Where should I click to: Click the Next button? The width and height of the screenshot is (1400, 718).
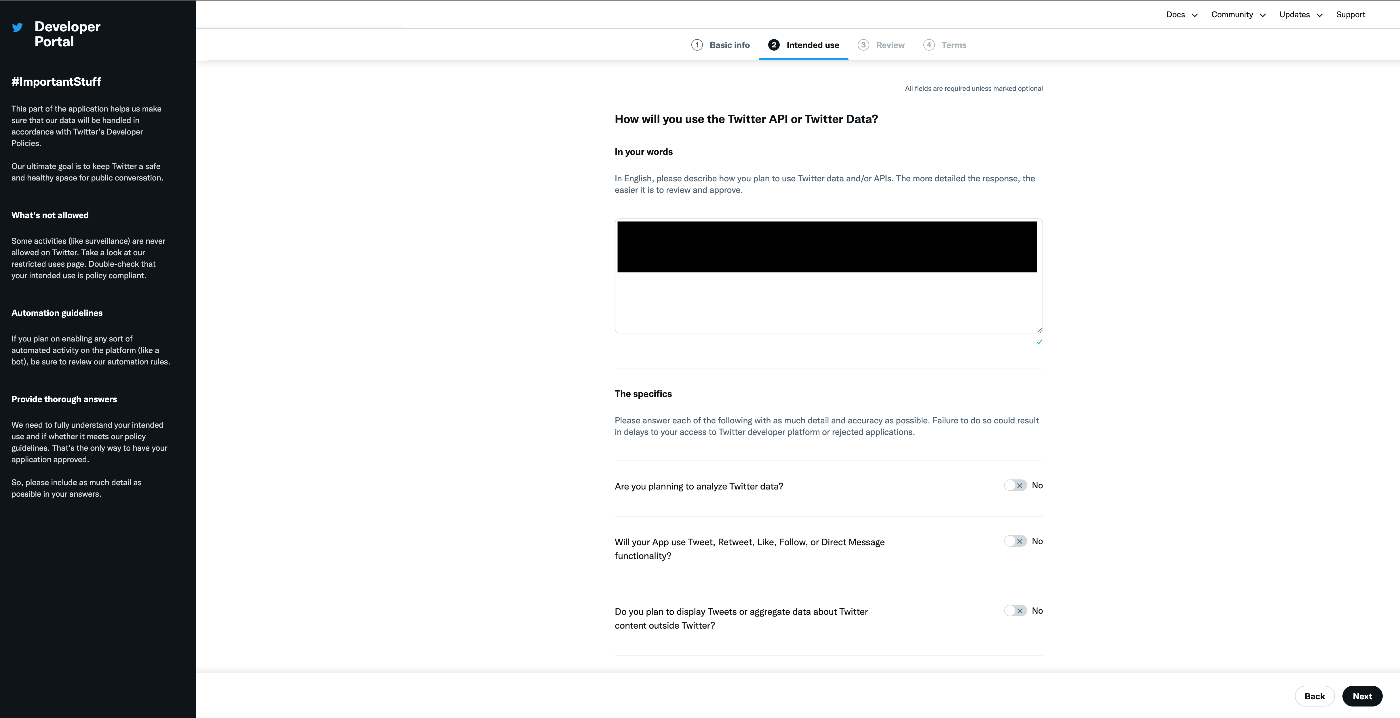[1362, 696]
